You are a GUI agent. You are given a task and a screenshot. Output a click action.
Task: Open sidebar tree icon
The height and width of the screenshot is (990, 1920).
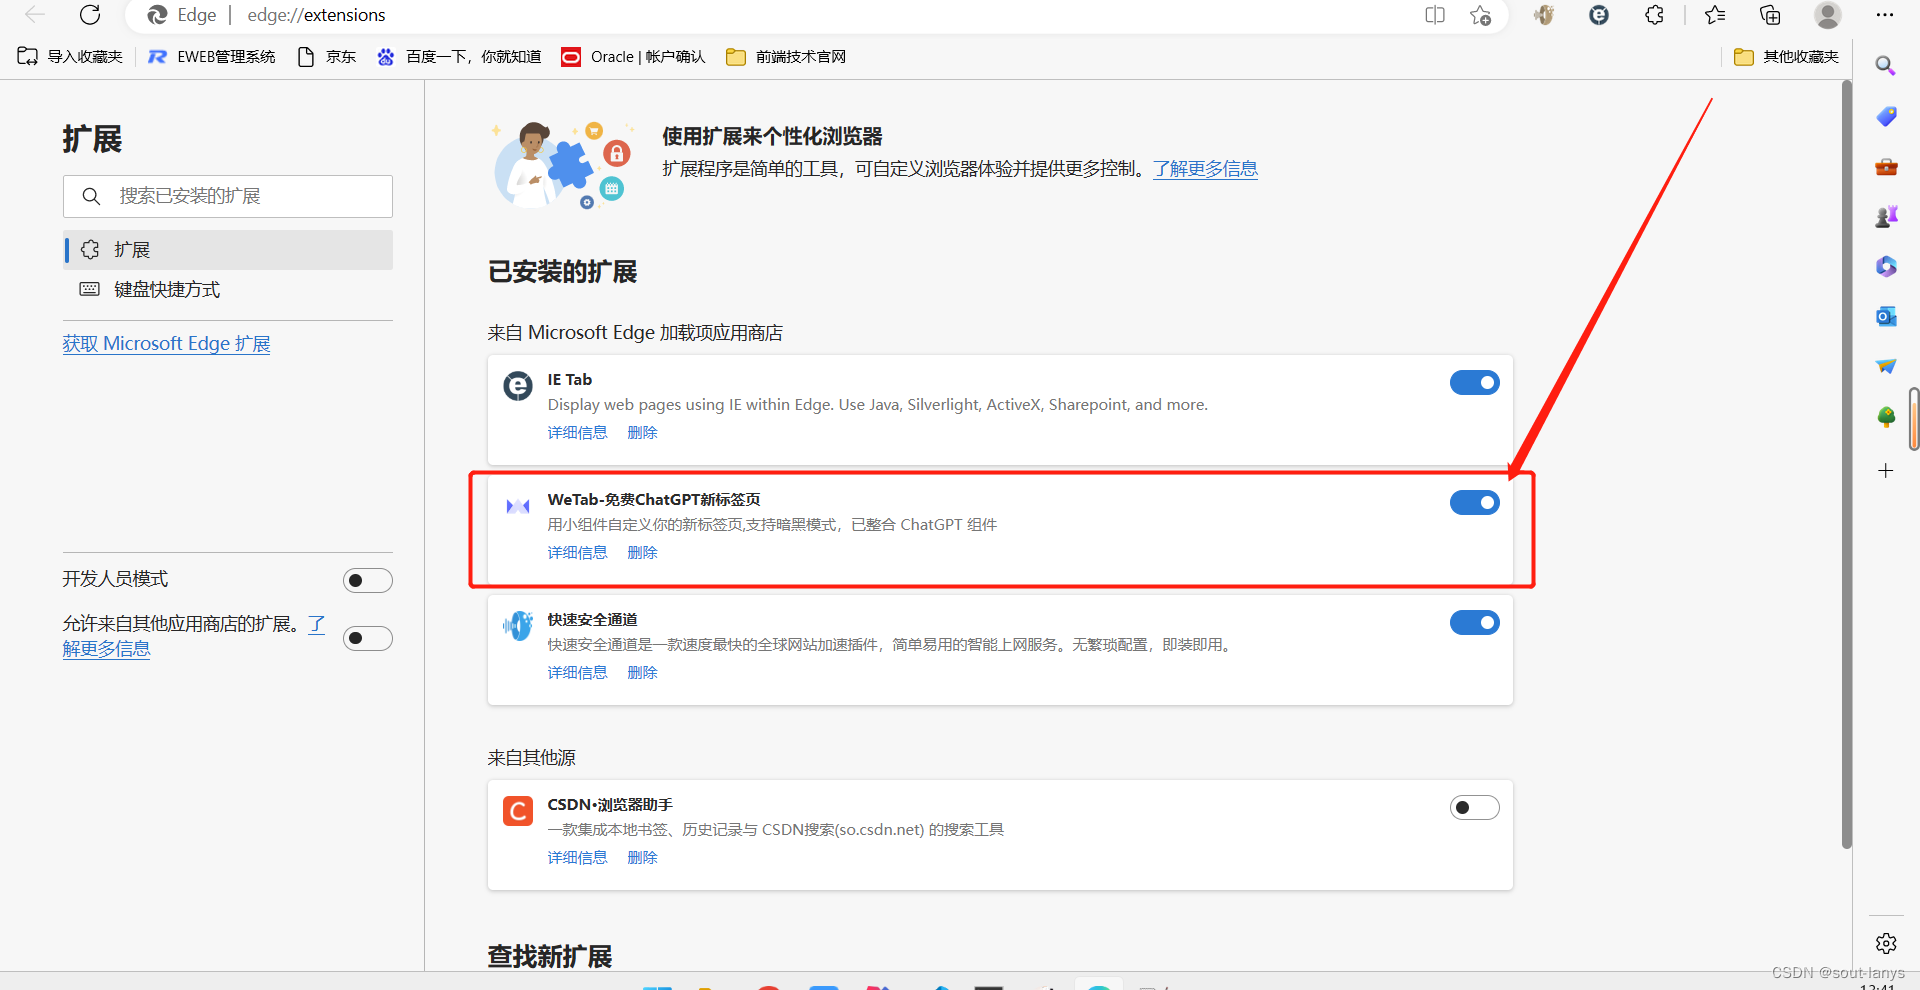coord(1886,417)
